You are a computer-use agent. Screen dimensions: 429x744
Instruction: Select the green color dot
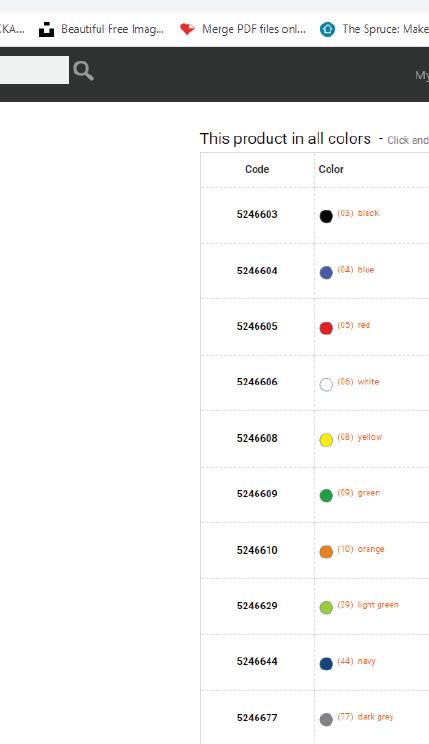pos(326,496)
